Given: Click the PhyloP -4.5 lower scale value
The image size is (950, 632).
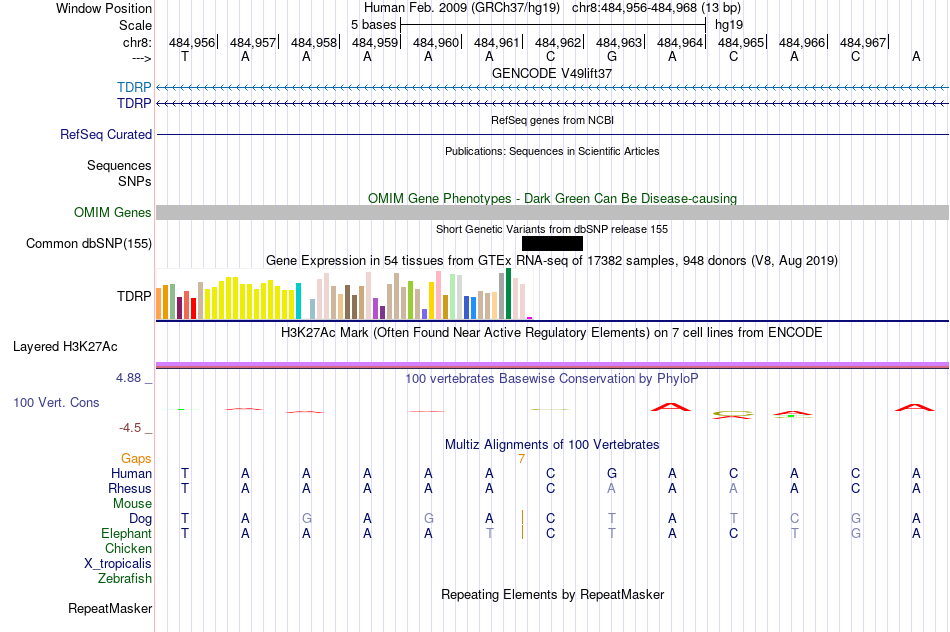Looking at the screenshot, I should pyautogui.click(x=130, y=428).
